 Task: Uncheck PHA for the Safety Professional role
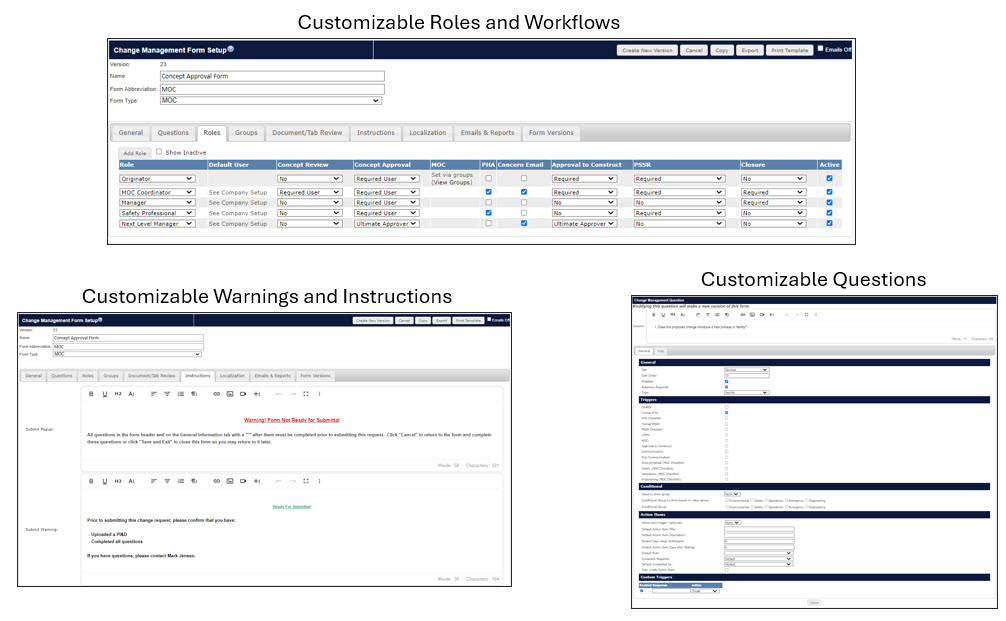pyautogui.click(x=489, y=213)
